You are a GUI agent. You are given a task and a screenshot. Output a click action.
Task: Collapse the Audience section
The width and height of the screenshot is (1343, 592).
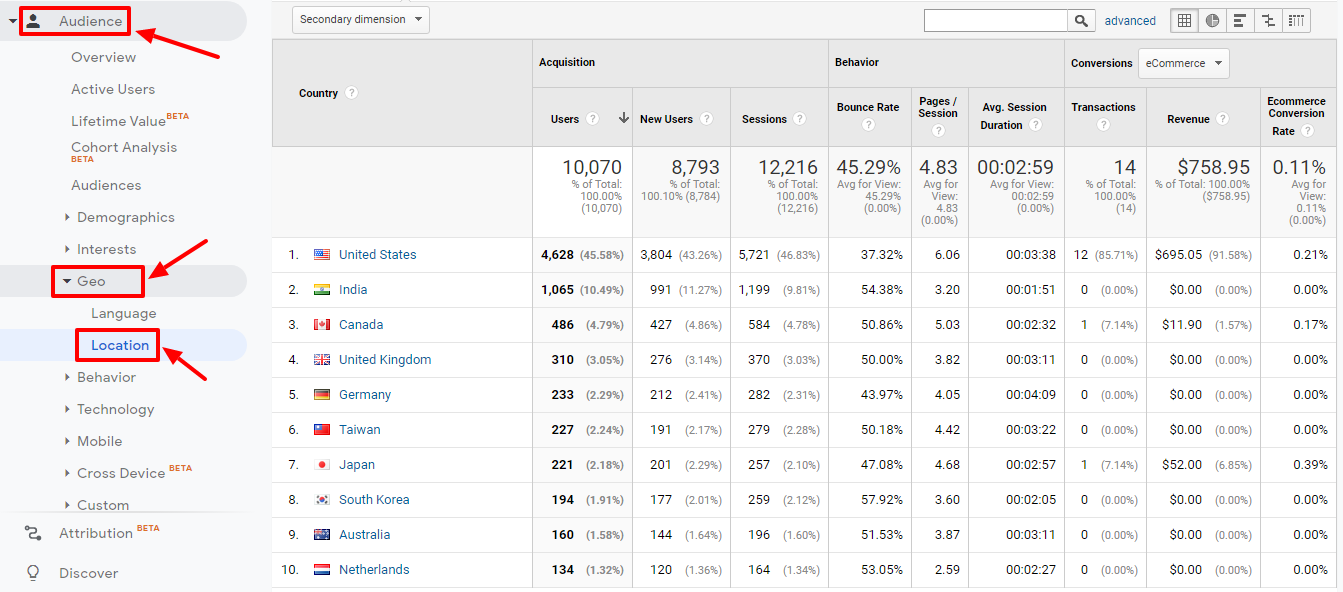13,21
